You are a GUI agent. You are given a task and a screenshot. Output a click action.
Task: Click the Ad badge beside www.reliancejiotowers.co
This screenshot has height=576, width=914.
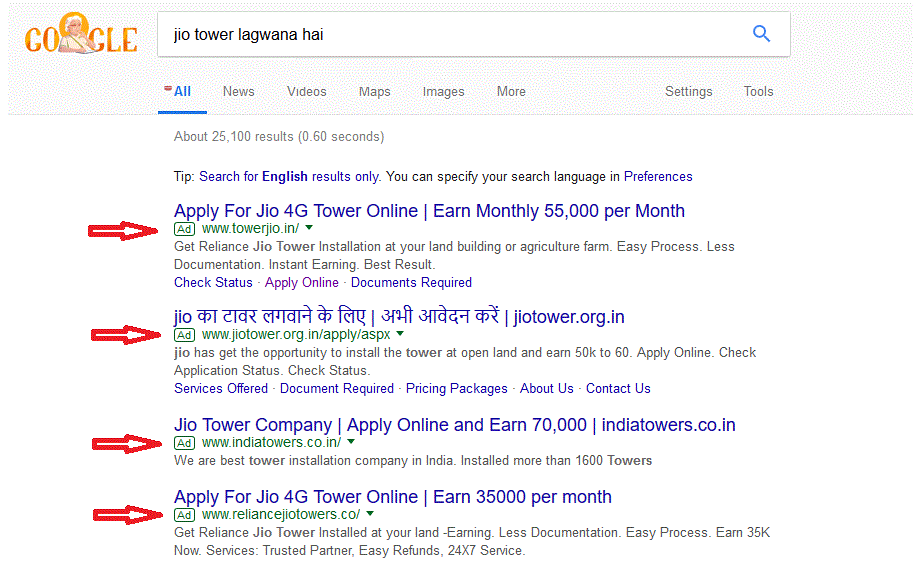(184, 515)
